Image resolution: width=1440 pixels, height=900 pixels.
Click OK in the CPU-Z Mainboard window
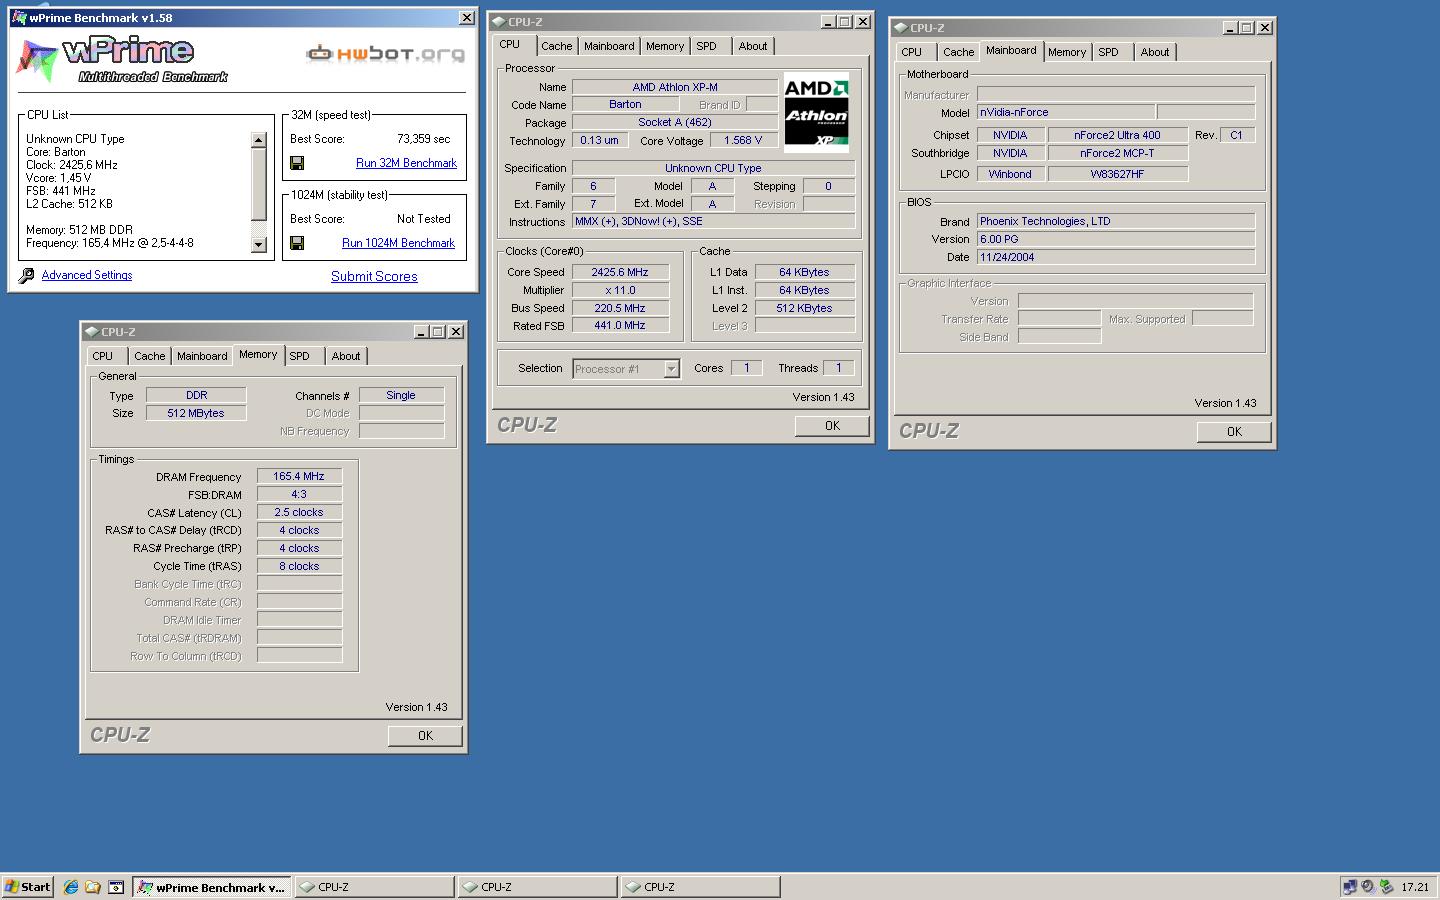point(1234,432)
